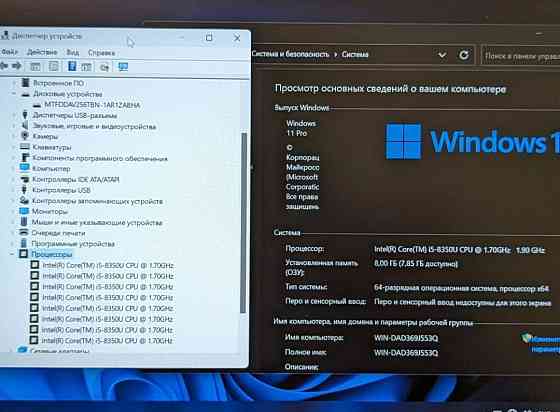Expand the Клавиатуры node
The width and height of the screenshot is (560, 412).
tap(14, 147)
